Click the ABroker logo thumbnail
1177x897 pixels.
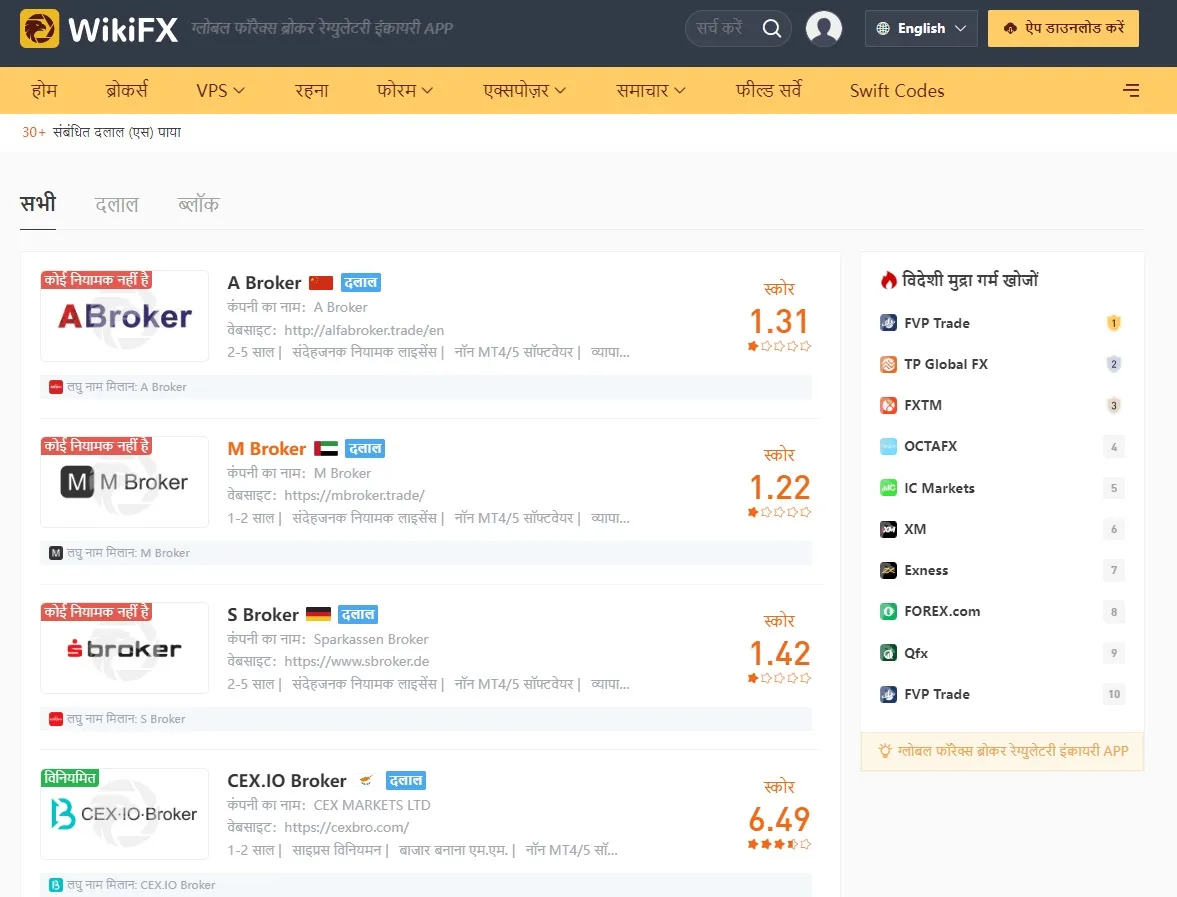click(125, 316)
